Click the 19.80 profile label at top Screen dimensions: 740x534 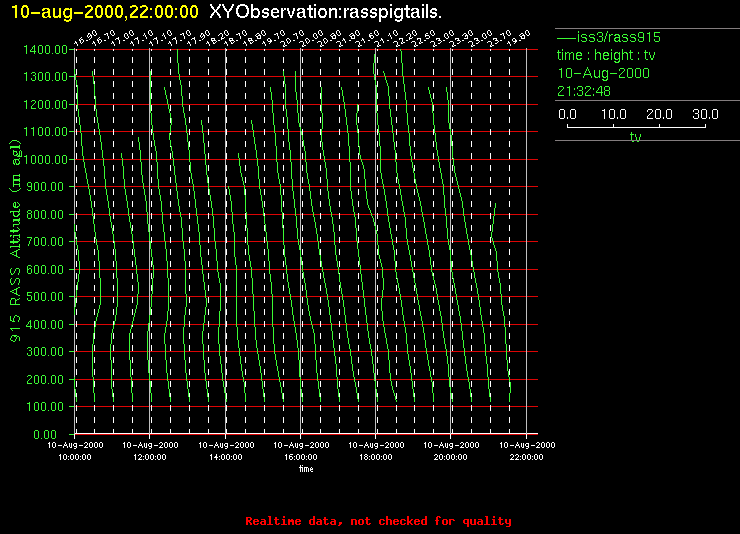point(518,39)
